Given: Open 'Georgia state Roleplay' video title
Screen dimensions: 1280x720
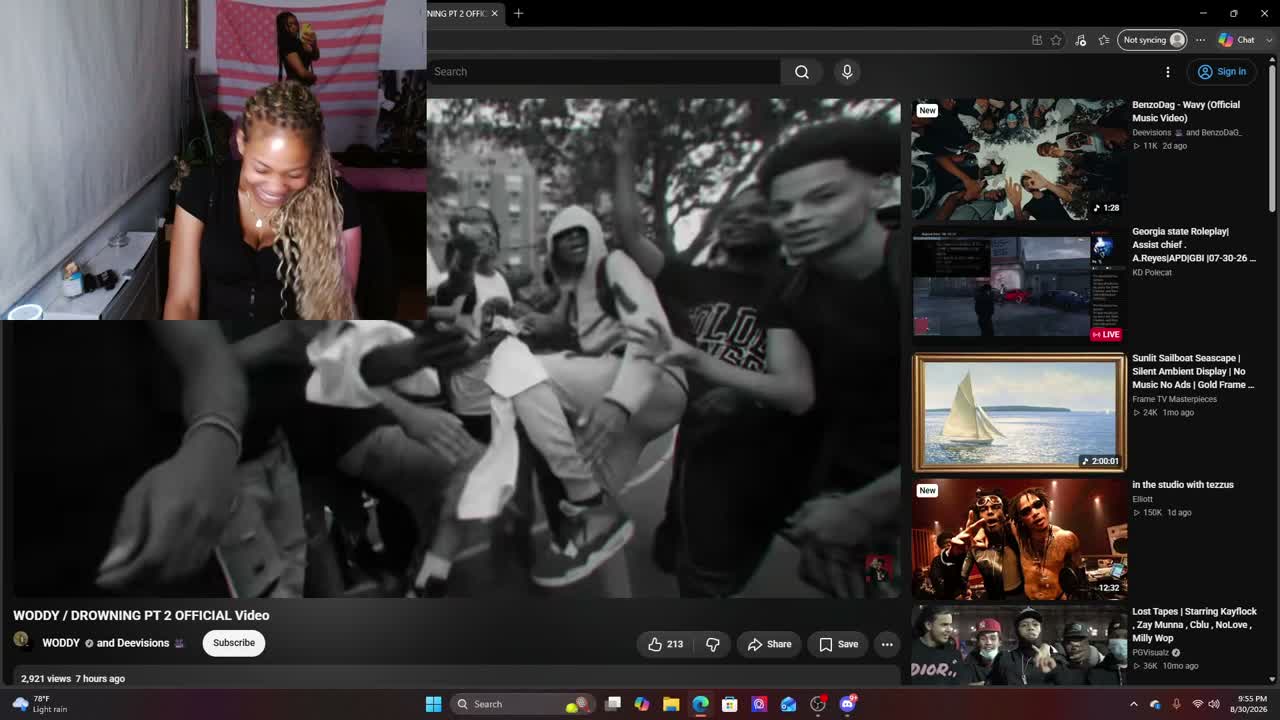Looking at the screenshot, I should 1194,244.
